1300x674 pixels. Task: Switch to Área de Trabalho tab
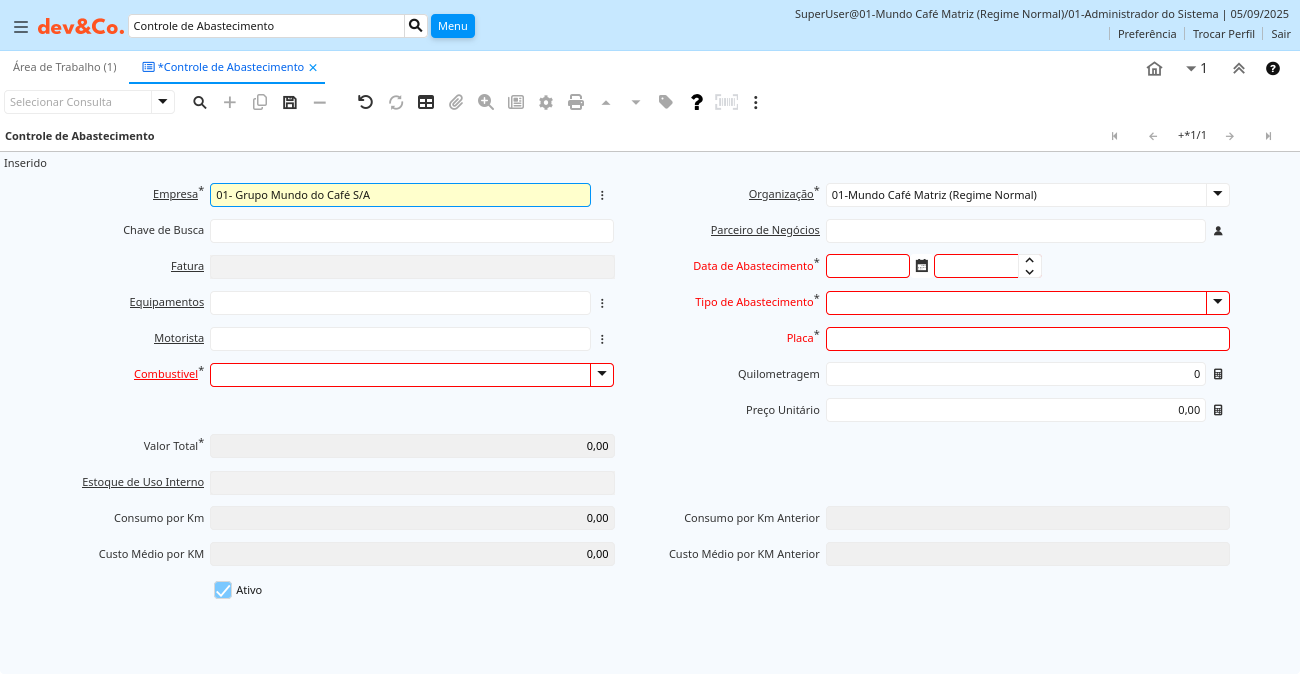(64, 67)
